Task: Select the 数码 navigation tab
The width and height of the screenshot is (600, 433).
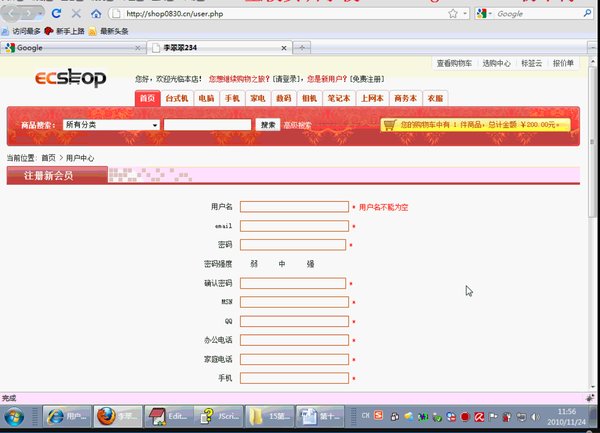Action: (x=284, y=98)
